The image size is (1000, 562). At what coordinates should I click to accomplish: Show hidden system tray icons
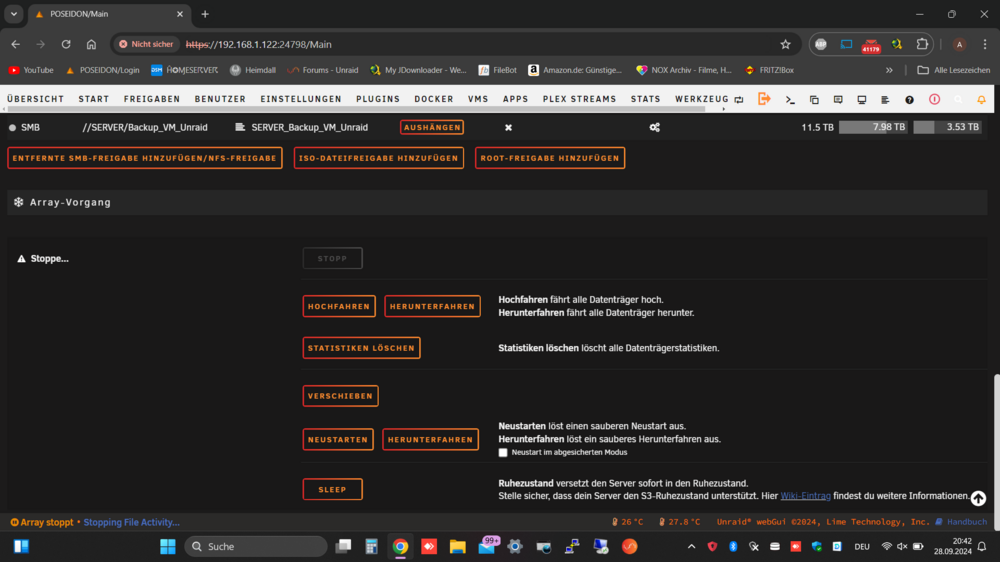[x=691, y=546]
